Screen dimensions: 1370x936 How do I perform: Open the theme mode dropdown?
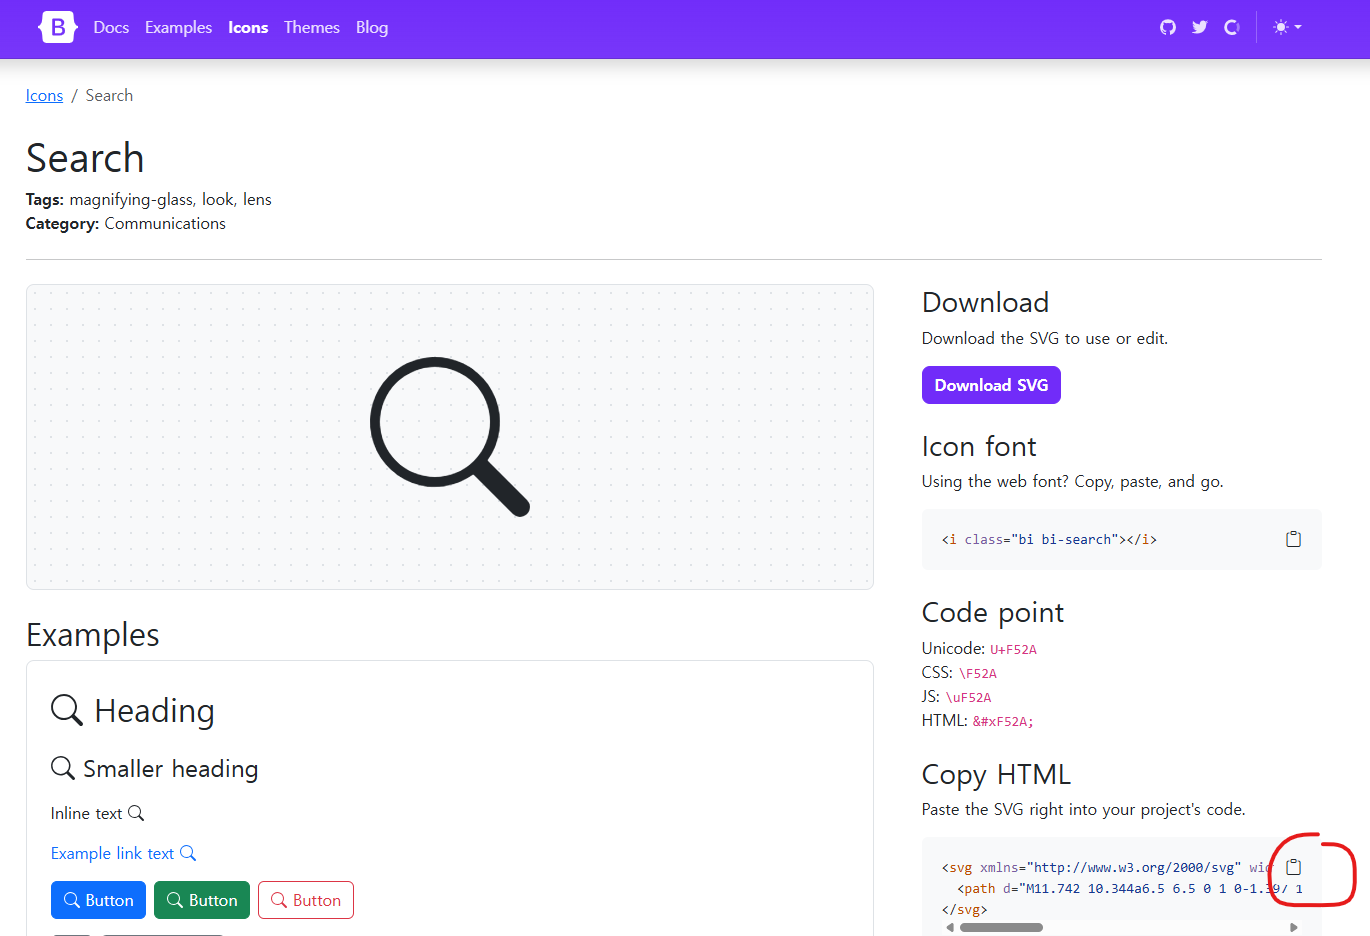click(x=1287, y=27)
